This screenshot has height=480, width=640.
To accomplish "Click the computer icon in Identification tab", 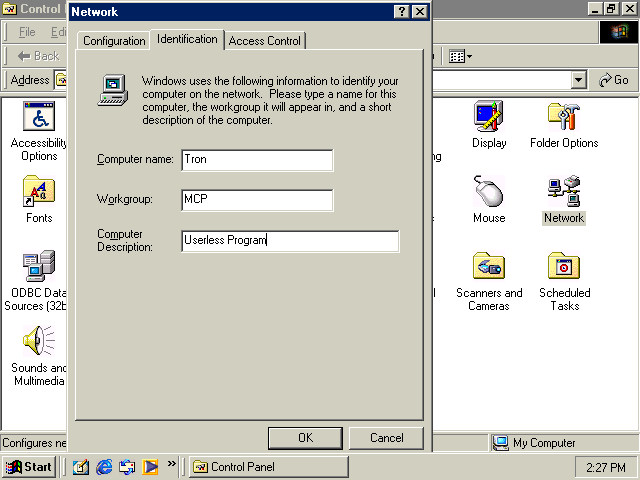I will pos(113,90).
